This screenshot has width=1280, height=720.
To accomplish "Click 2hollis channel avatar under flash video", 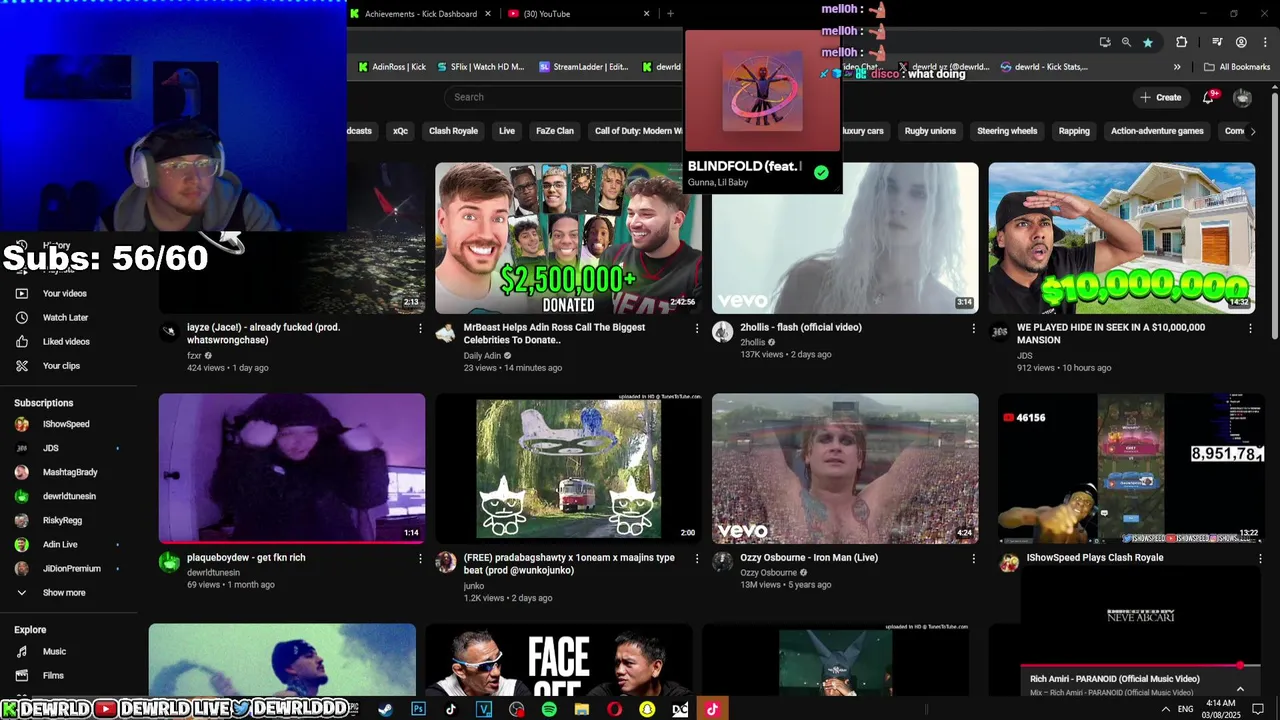I will click(722, 332).
